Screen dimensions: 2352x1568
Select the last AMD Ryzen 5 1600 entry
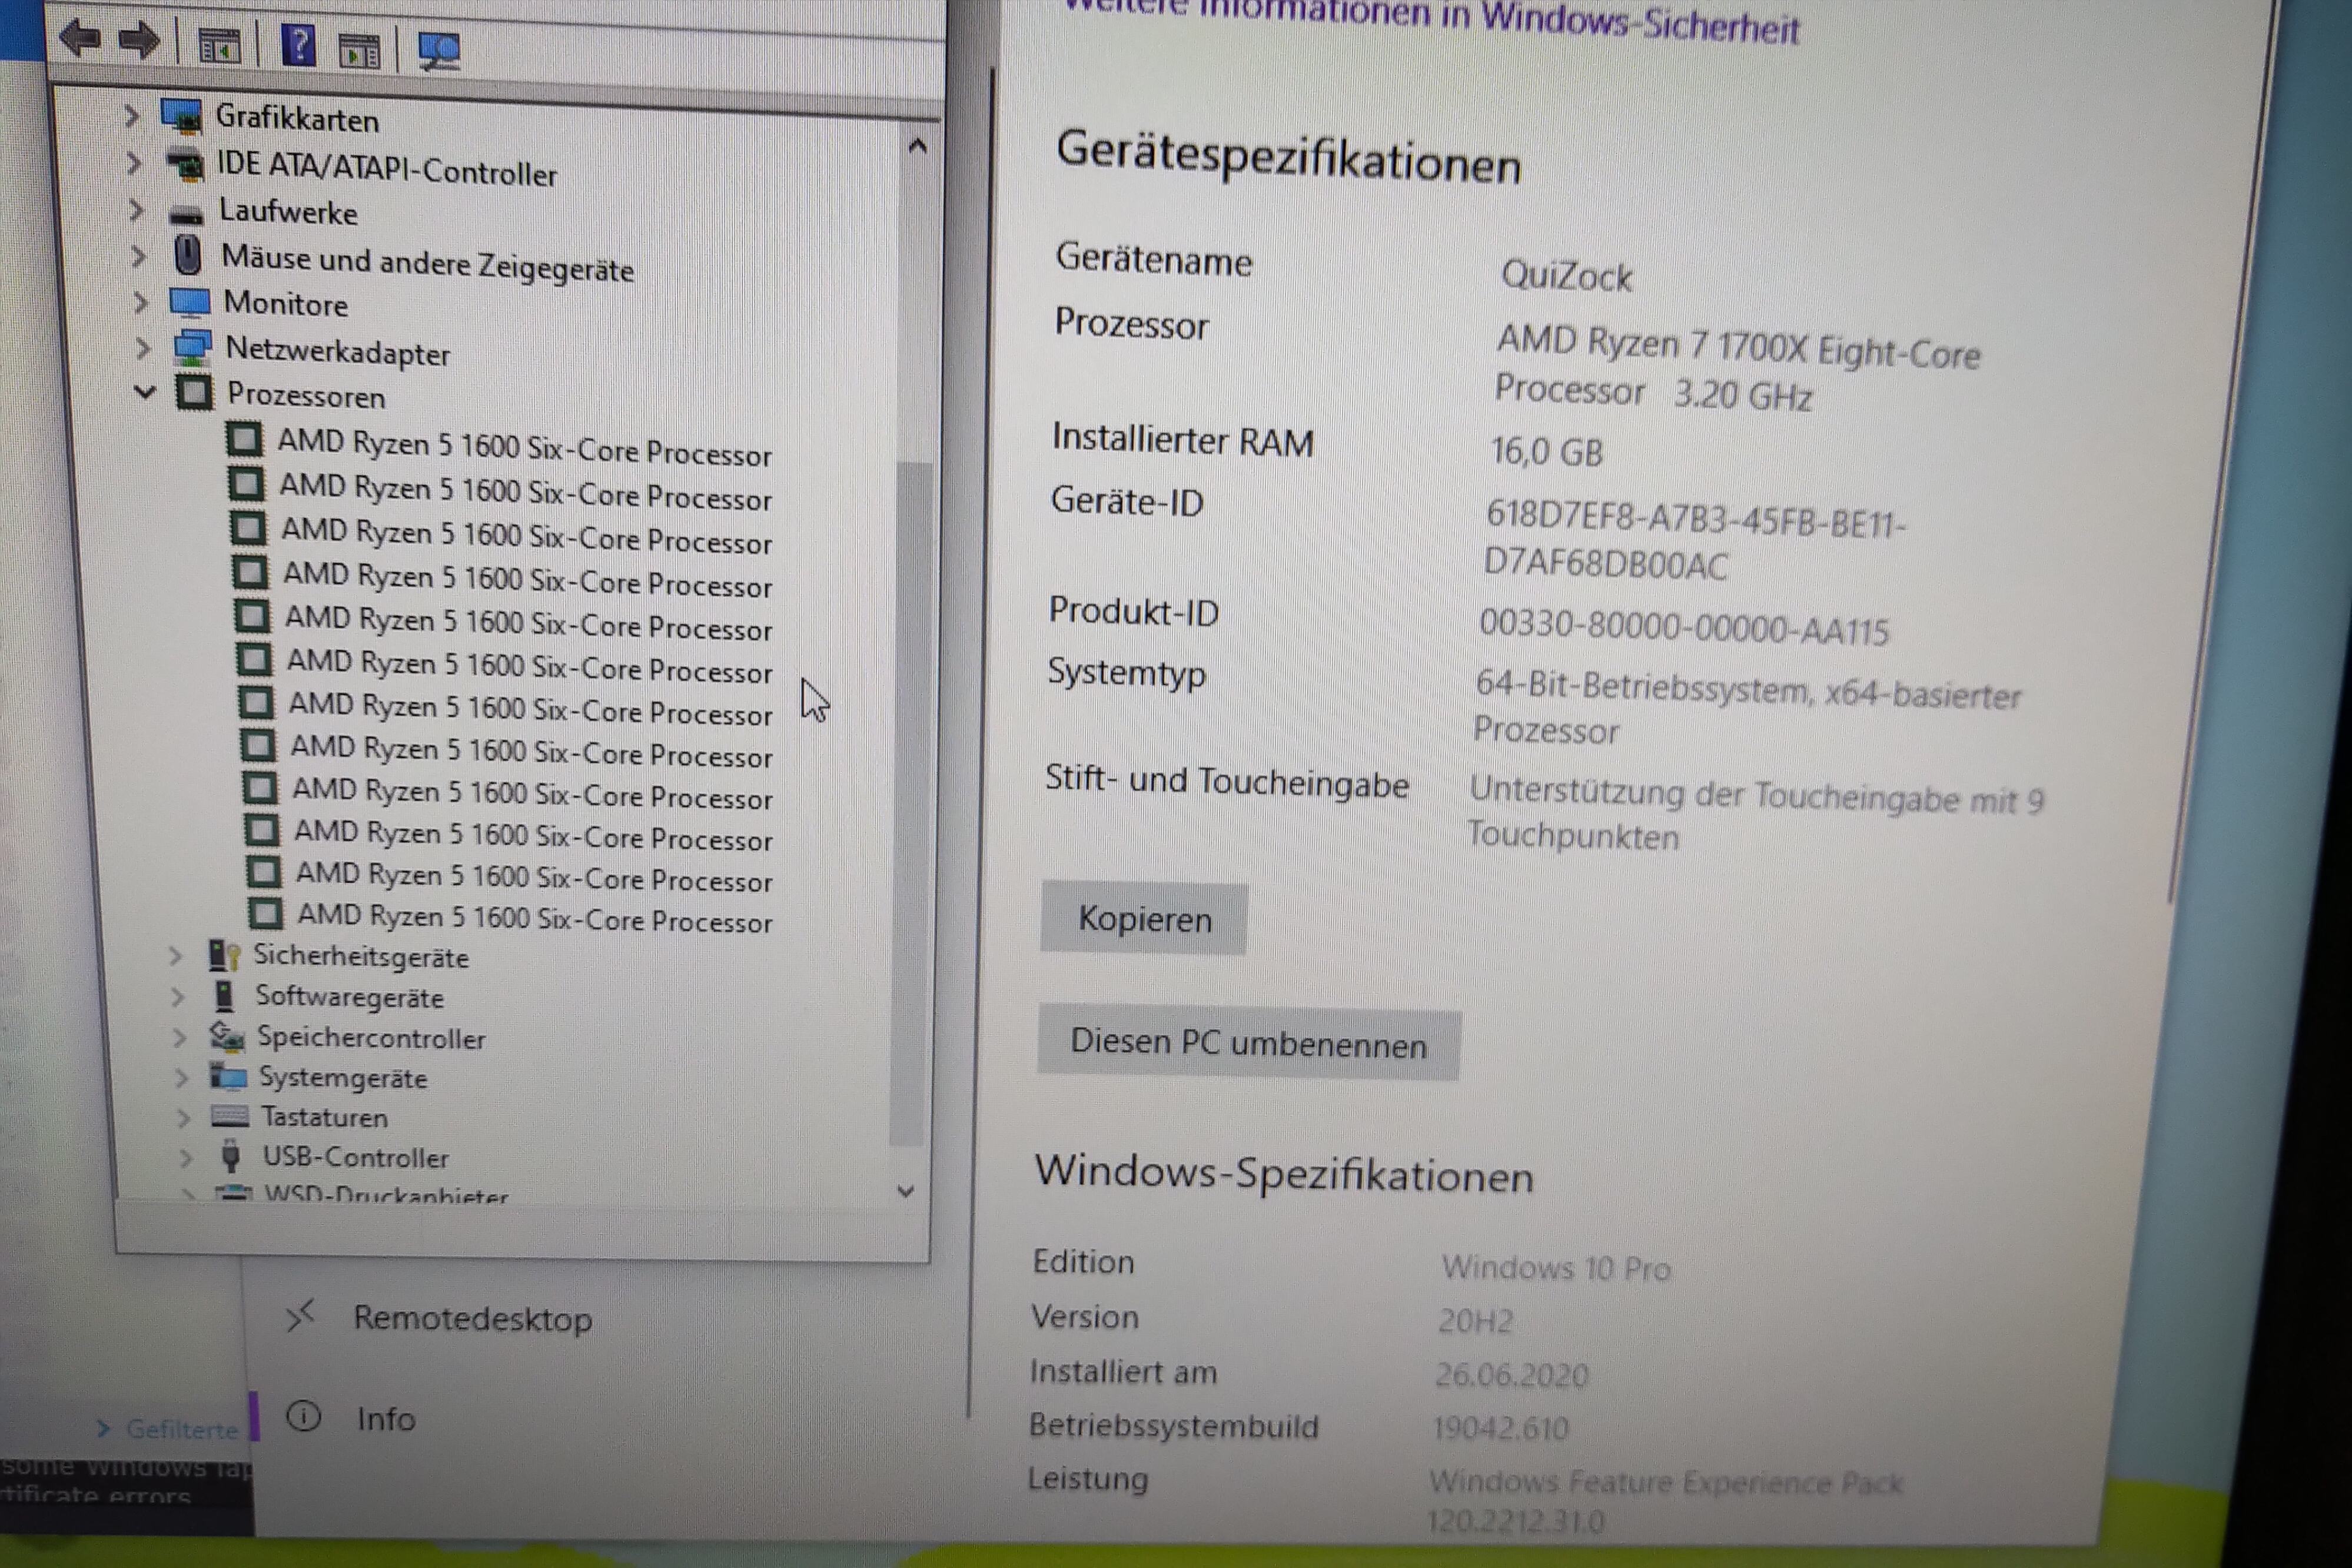[x=535, y=918]
